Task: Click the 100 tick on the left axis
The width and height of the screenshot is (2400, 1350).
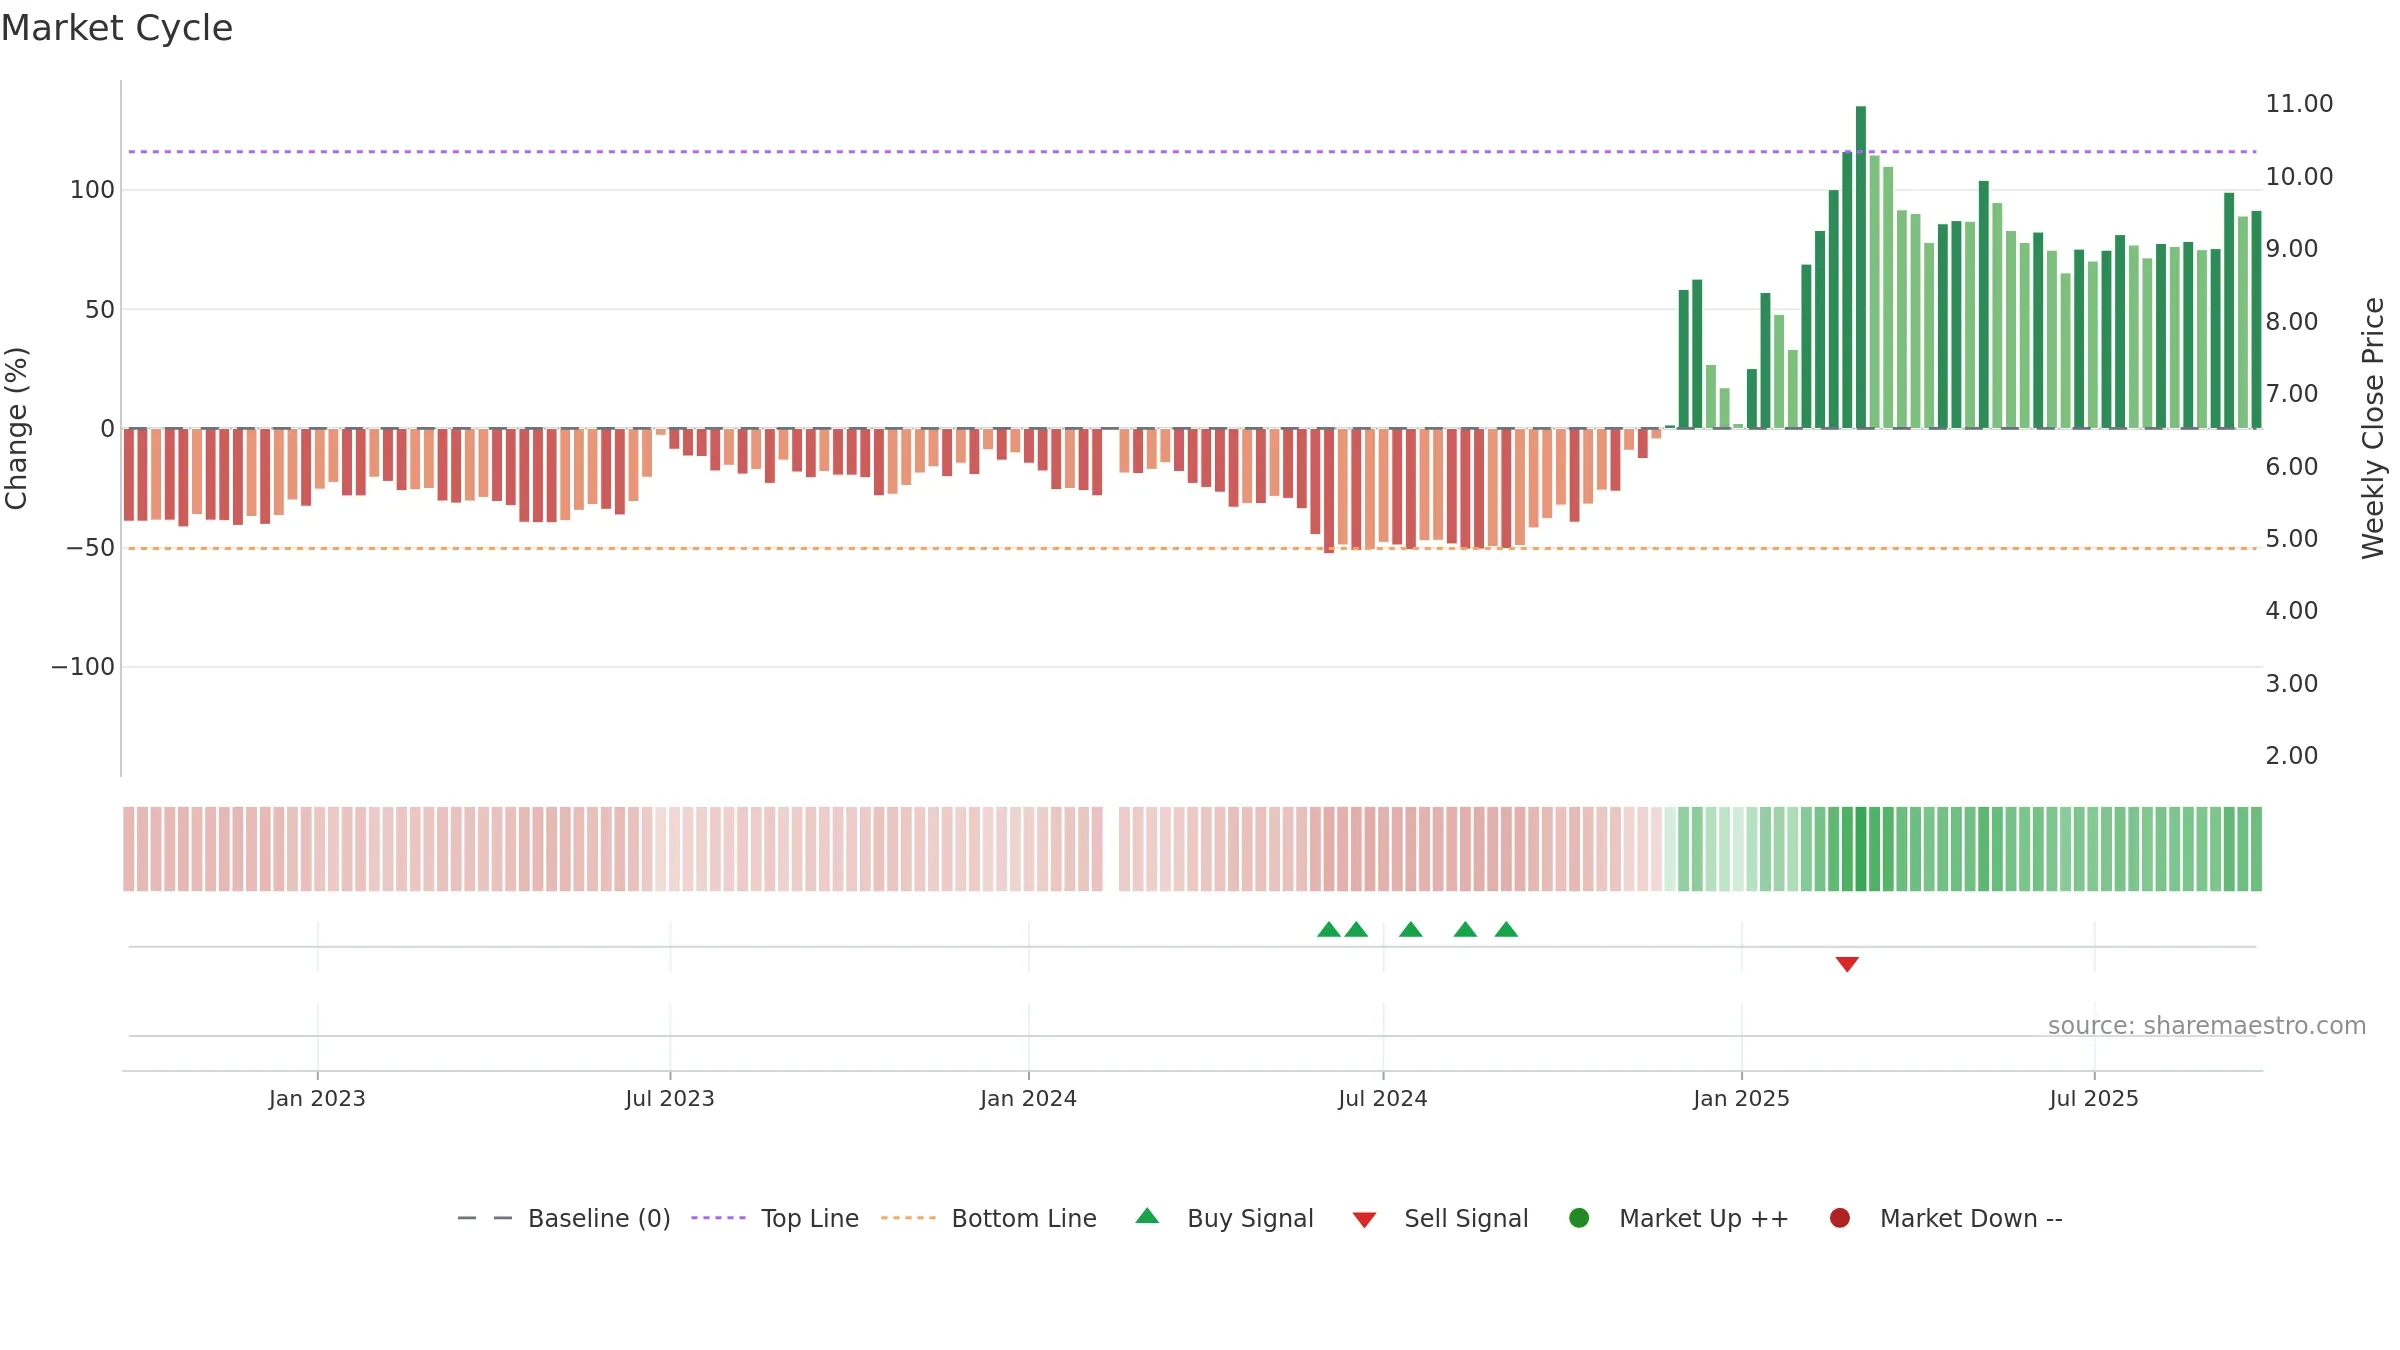Action: pyautogui.click(x=92, y=190)
